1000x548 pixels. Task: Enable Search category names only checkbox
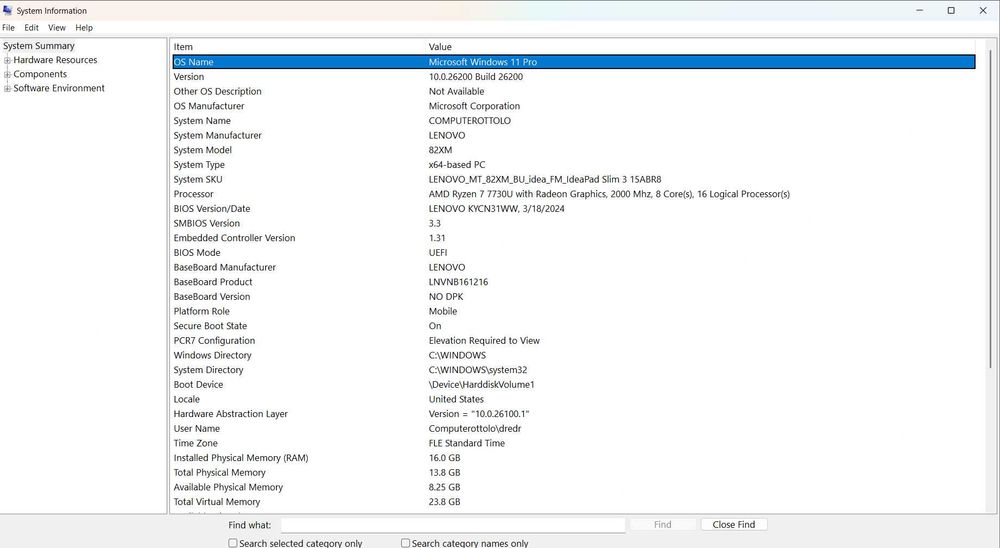[405, 543]
